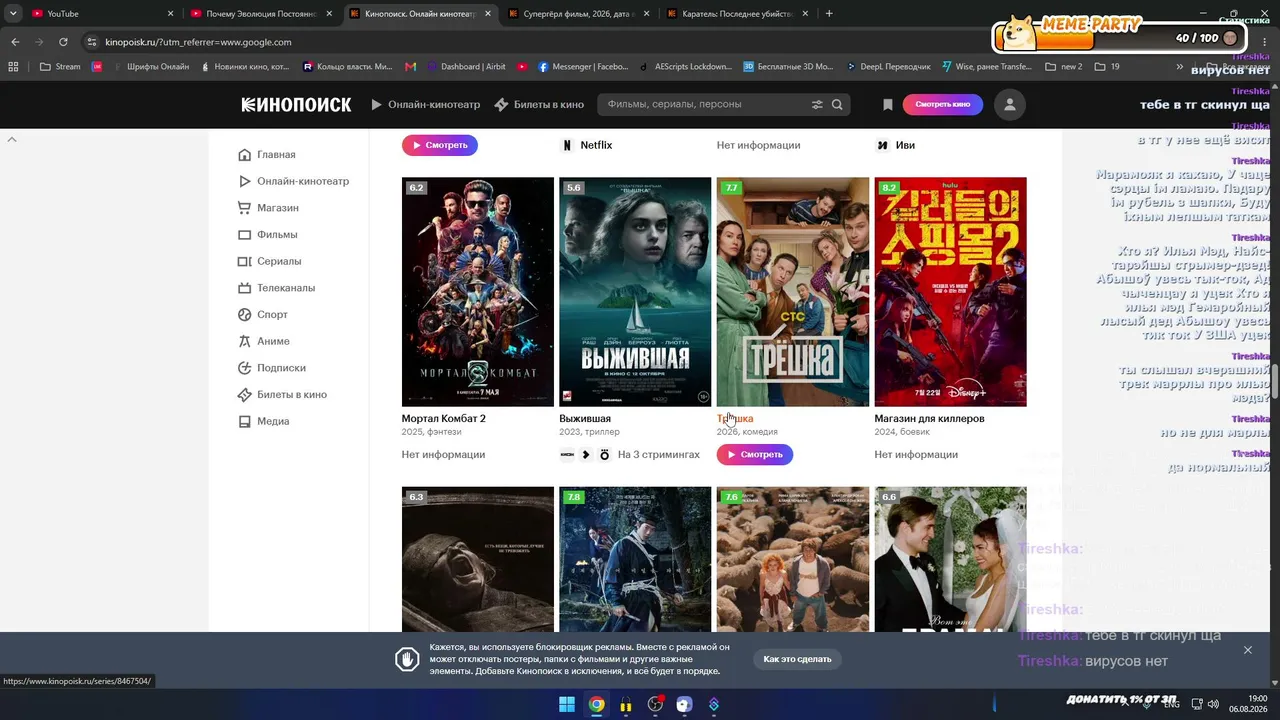Close the ad blocker notification banner
The width and height of the screenshot is (1280, 720).
coord(1248,650)
